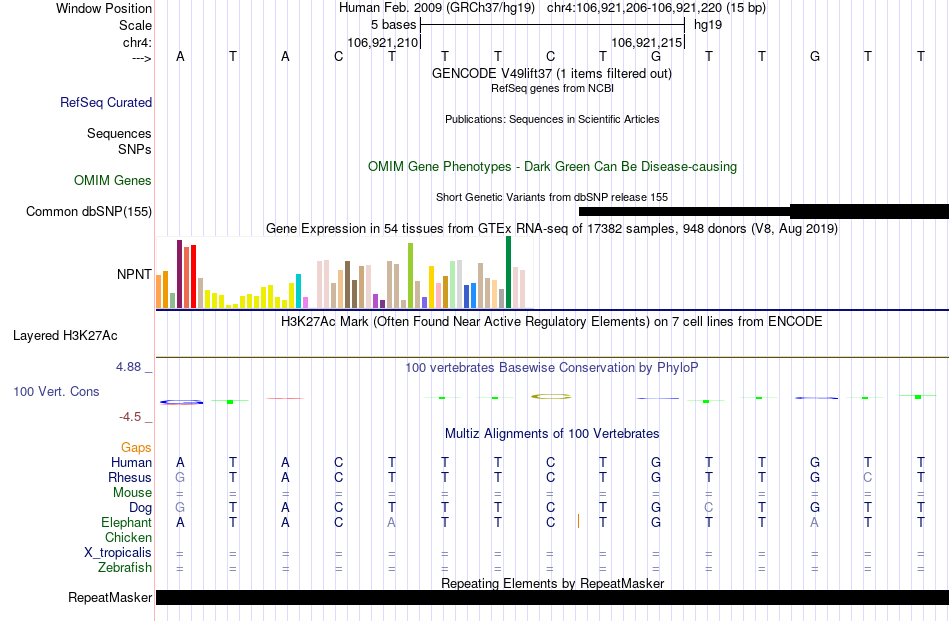Click the tall lime-green GTEx expression bar

(x=410, y=276)
